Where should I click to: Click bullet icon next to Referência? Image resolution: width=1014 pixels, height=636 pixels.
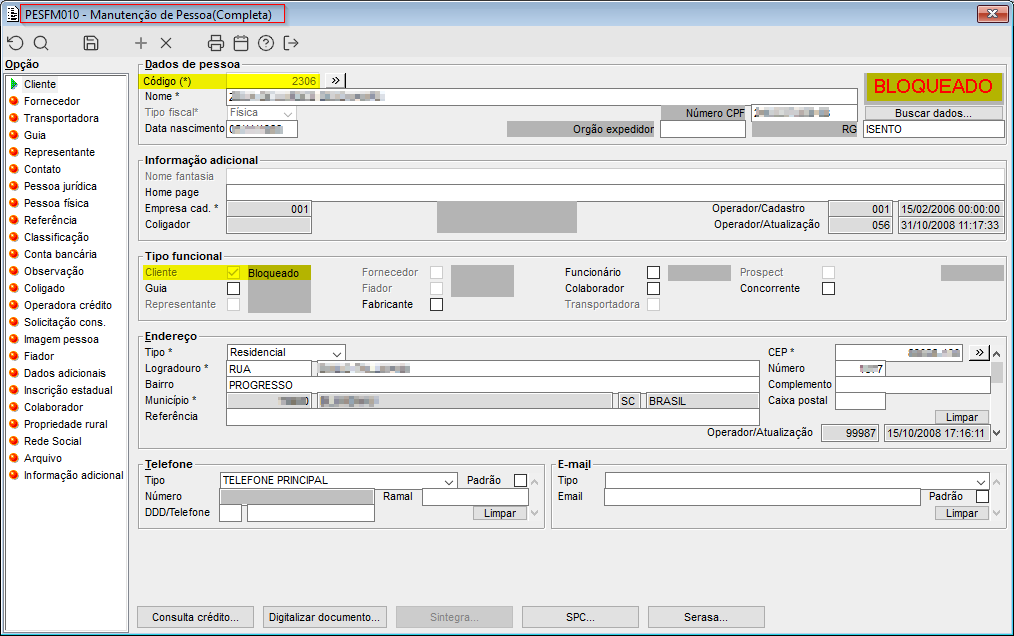tap(14, 219)
